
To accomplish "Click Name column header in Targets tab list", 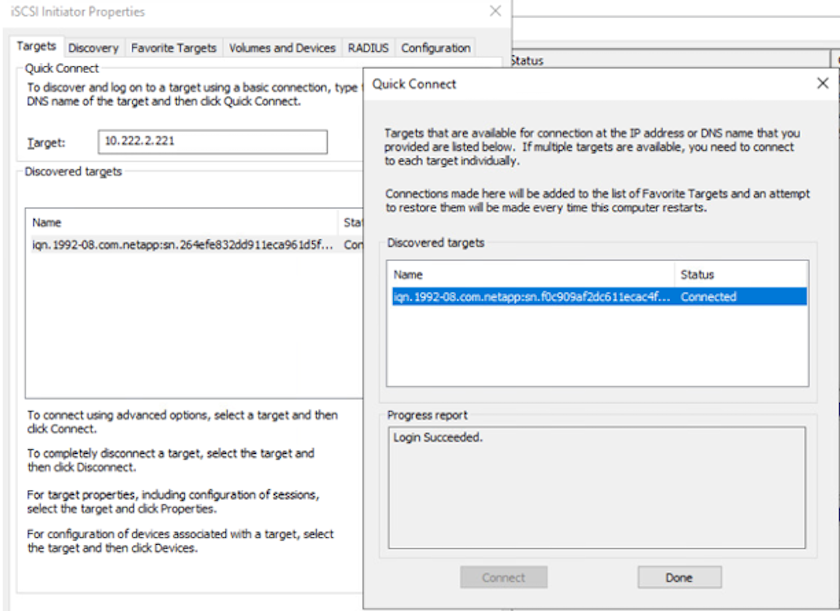I will pos(182,223).
